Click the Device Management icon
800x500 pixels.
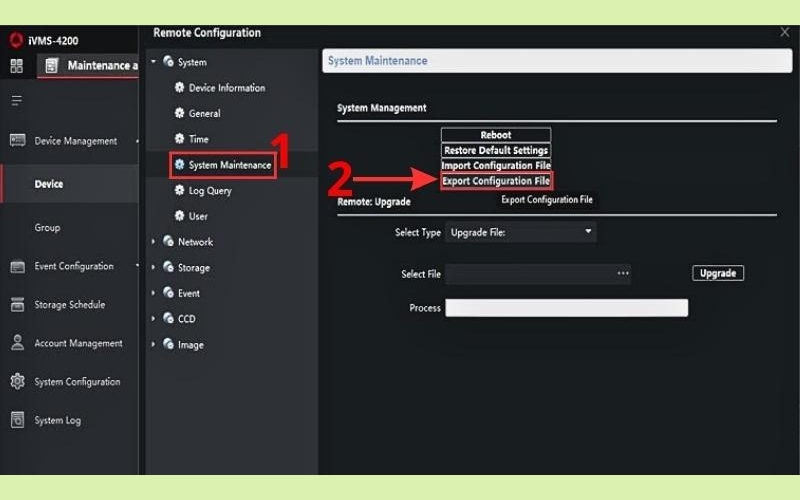(17, 141)
